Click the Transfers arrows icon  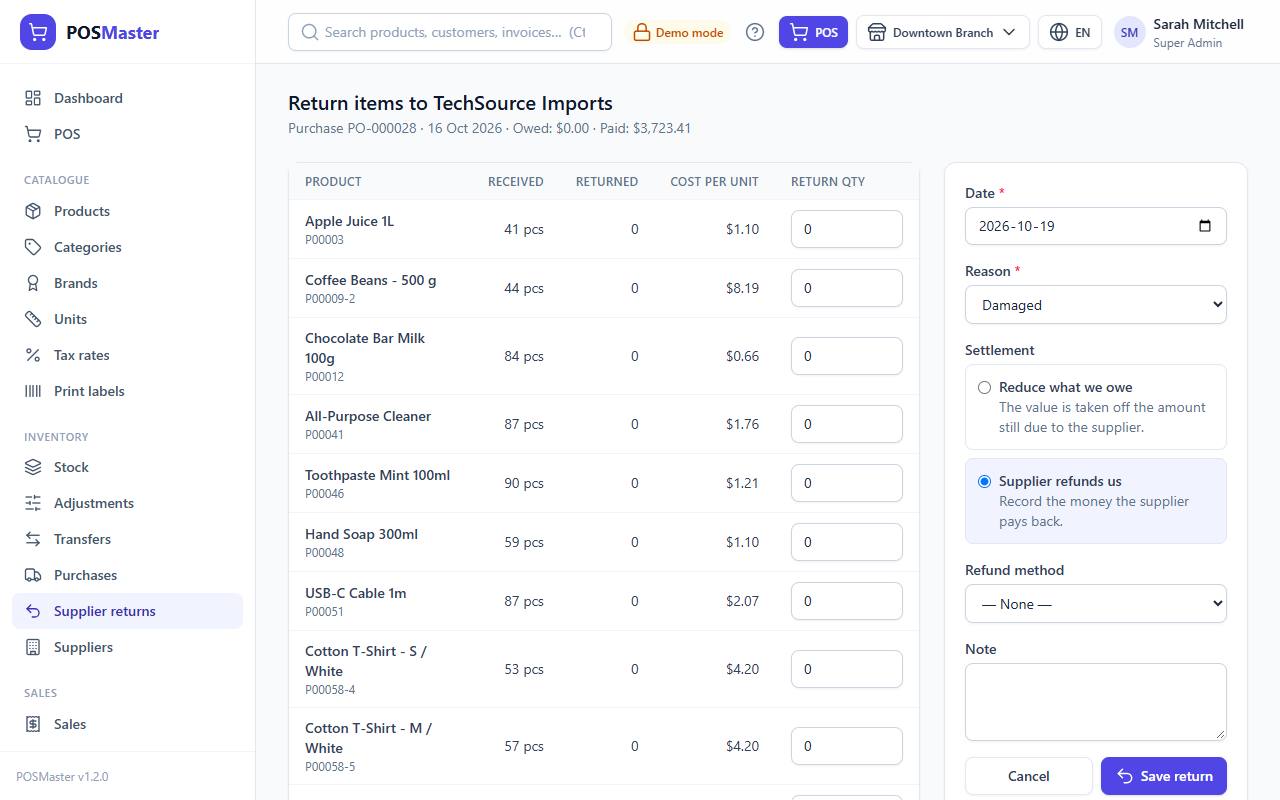click(33, 539)
